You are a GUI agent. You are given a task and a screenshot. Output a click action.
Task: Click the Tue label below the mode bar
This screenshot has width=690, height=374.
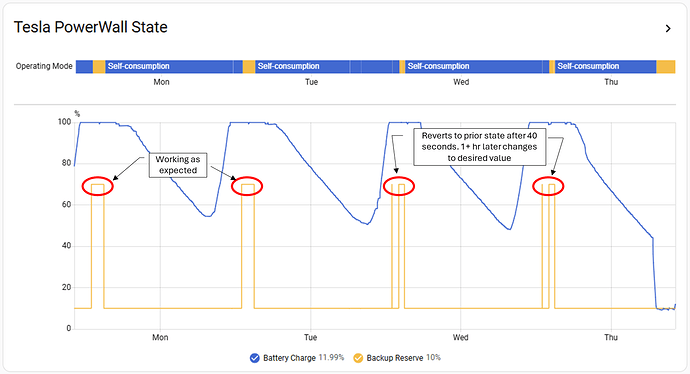pyautogui.click(x=312, y=82)
